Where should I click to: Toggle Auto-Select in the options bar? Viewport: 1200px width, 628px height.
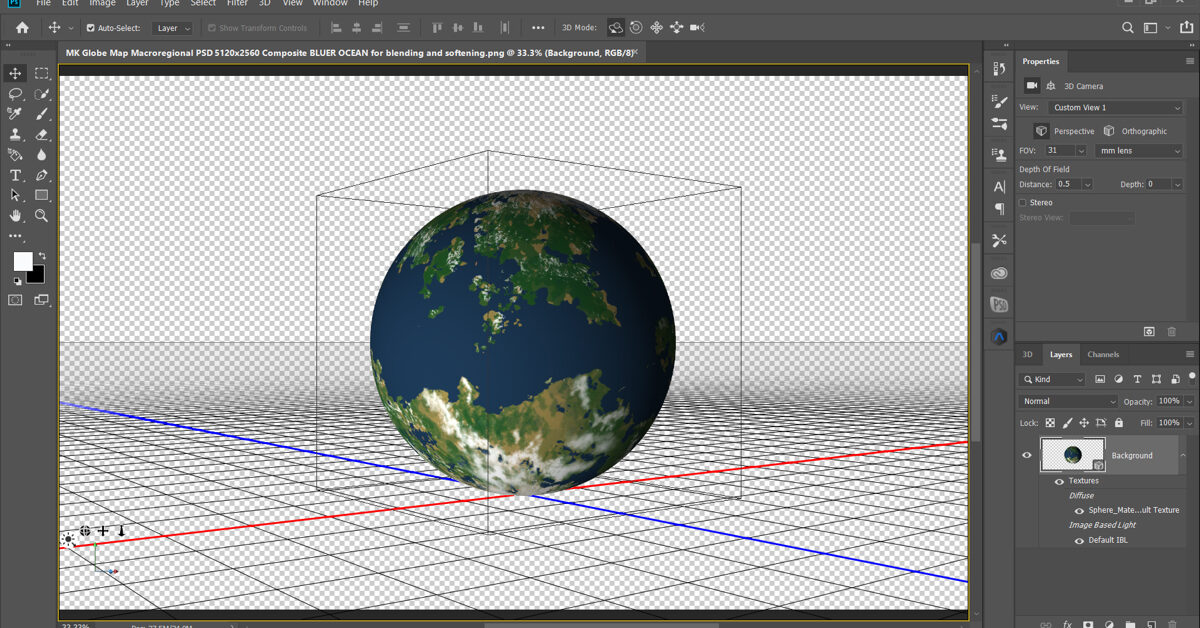coord(89,27)
